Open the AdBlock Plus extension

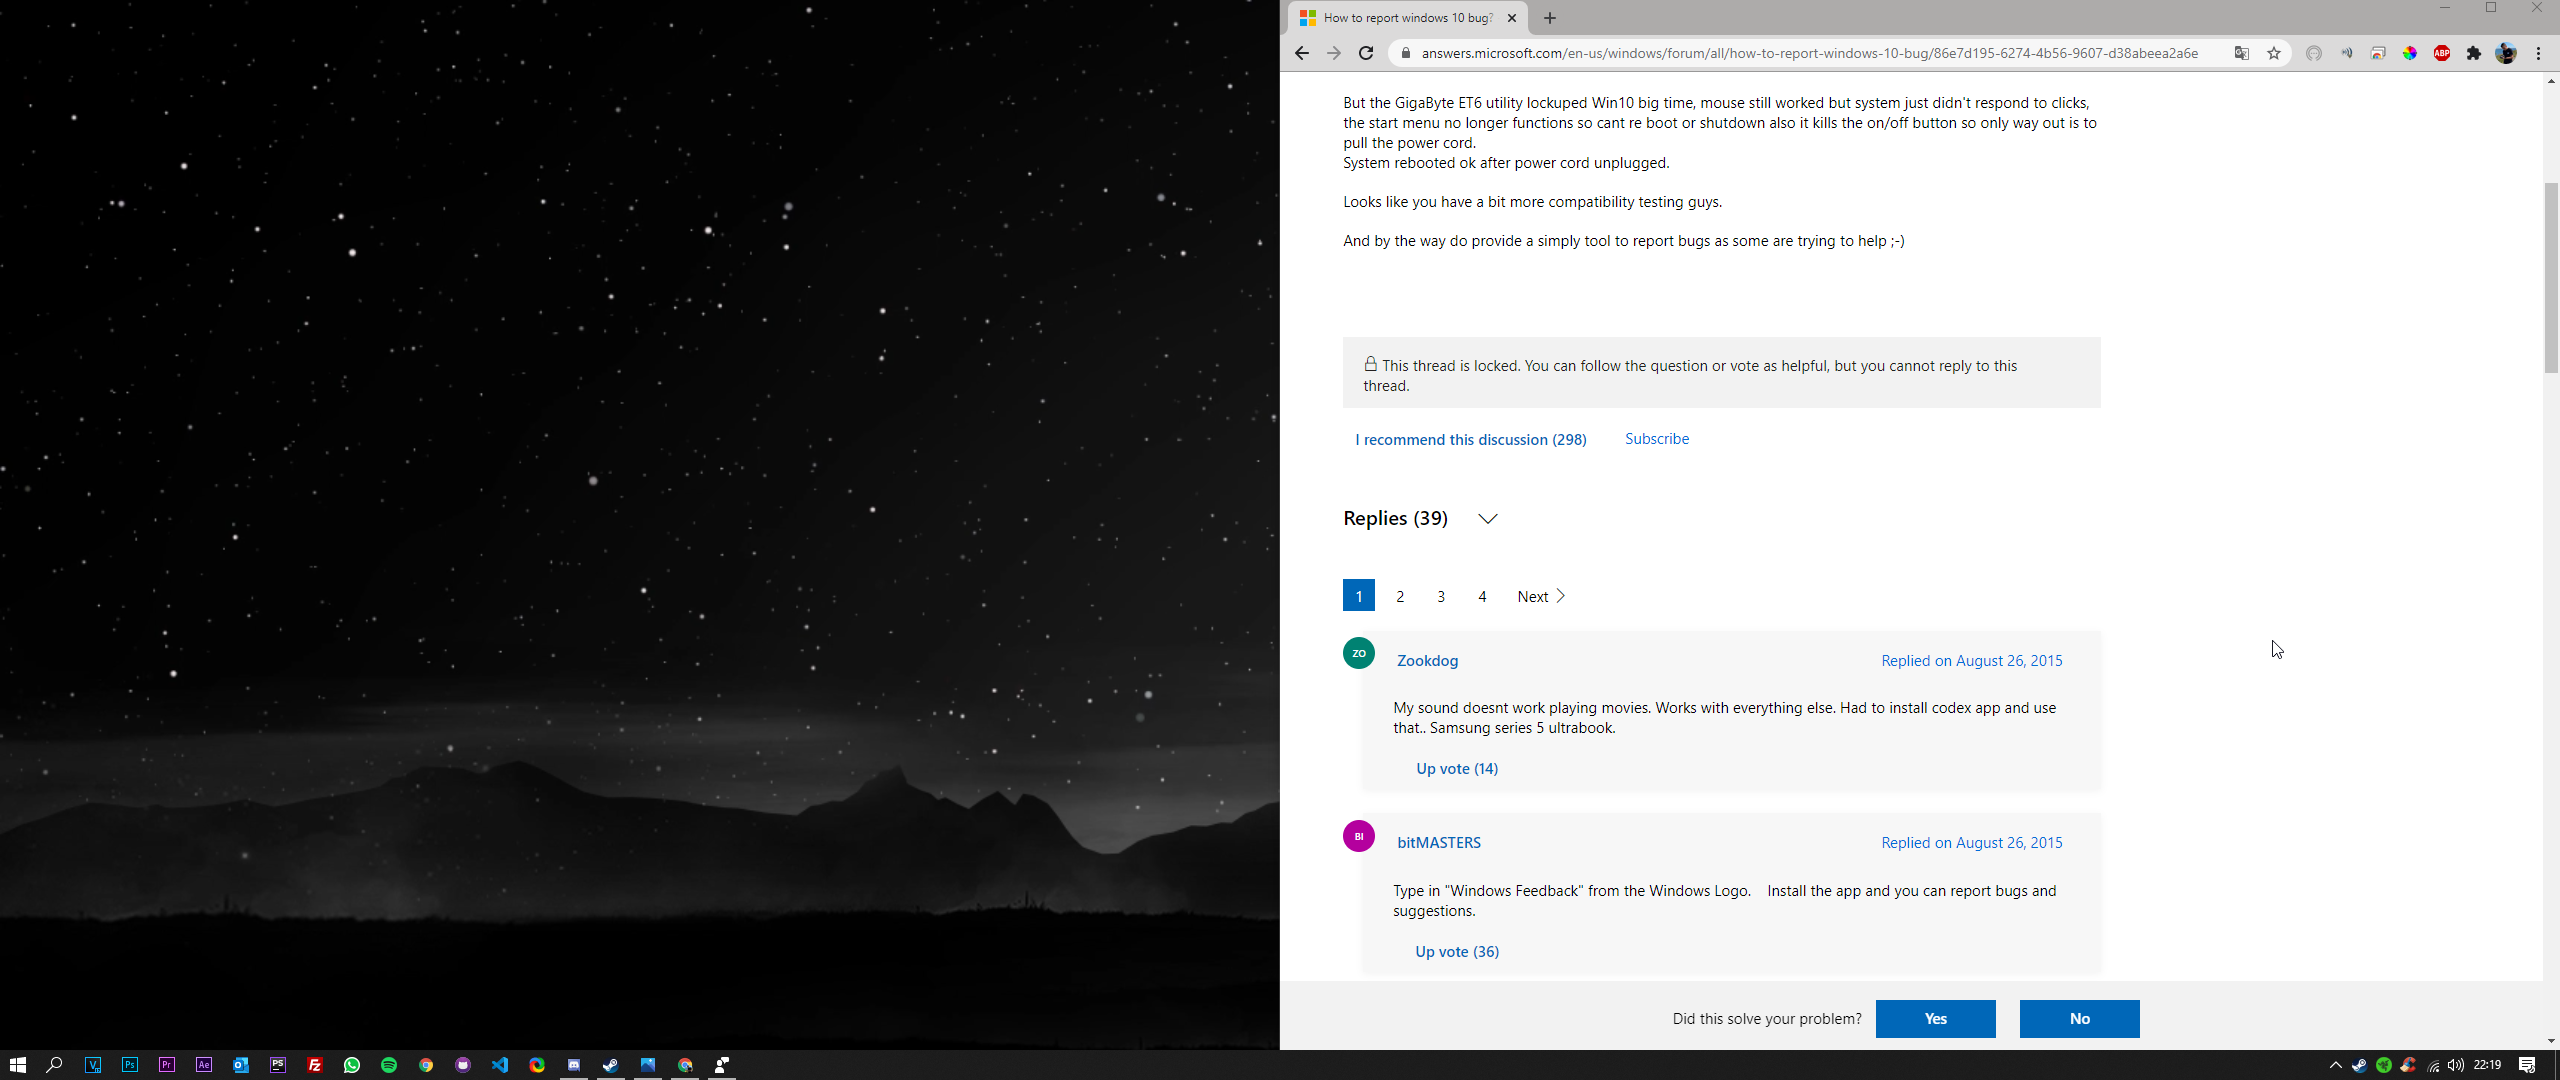[2442, 53]
